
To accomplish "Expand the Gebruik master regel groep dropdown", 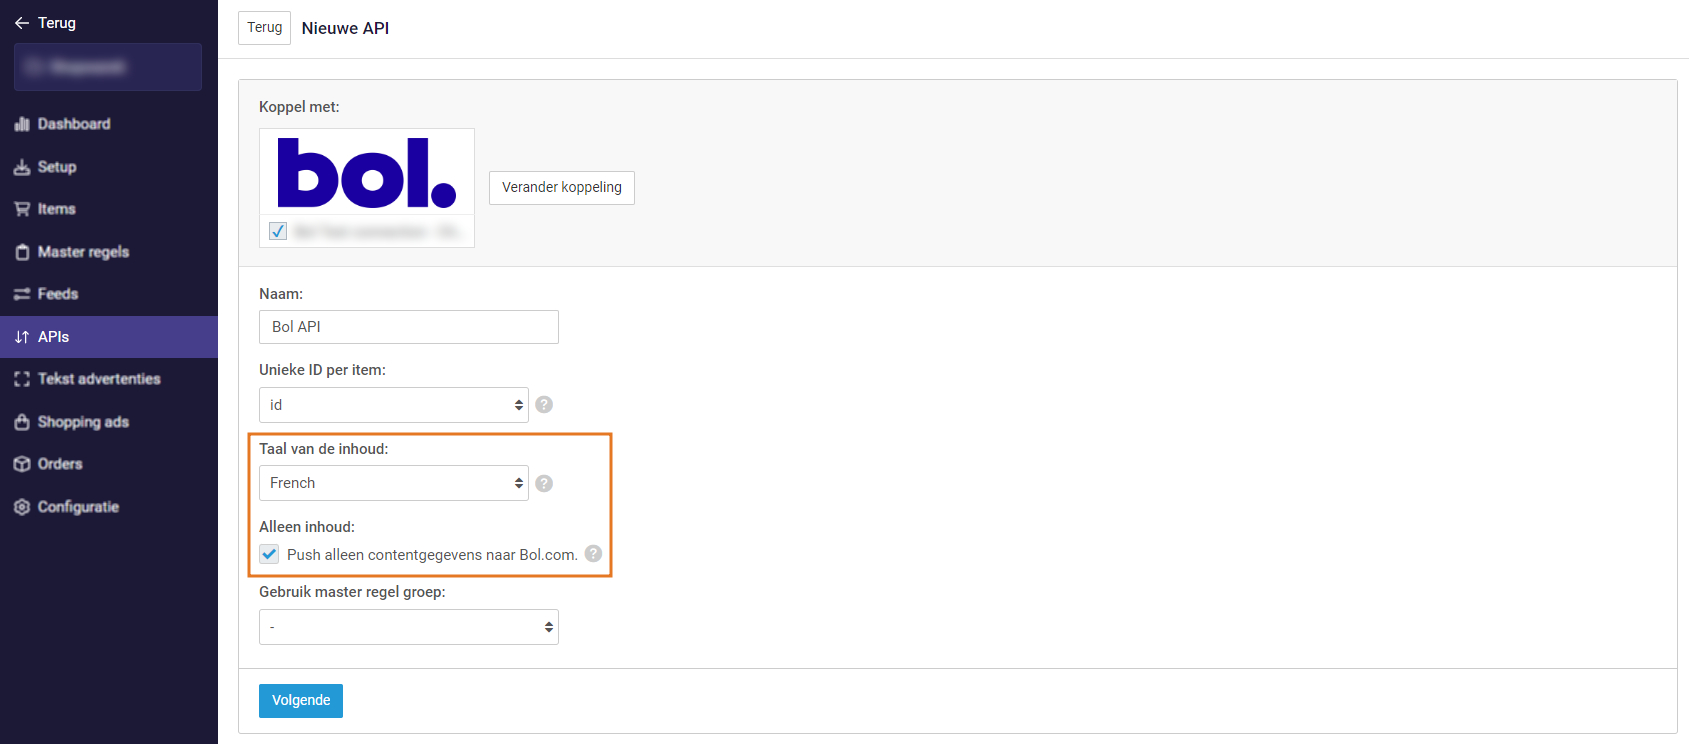I will (409, 627).
